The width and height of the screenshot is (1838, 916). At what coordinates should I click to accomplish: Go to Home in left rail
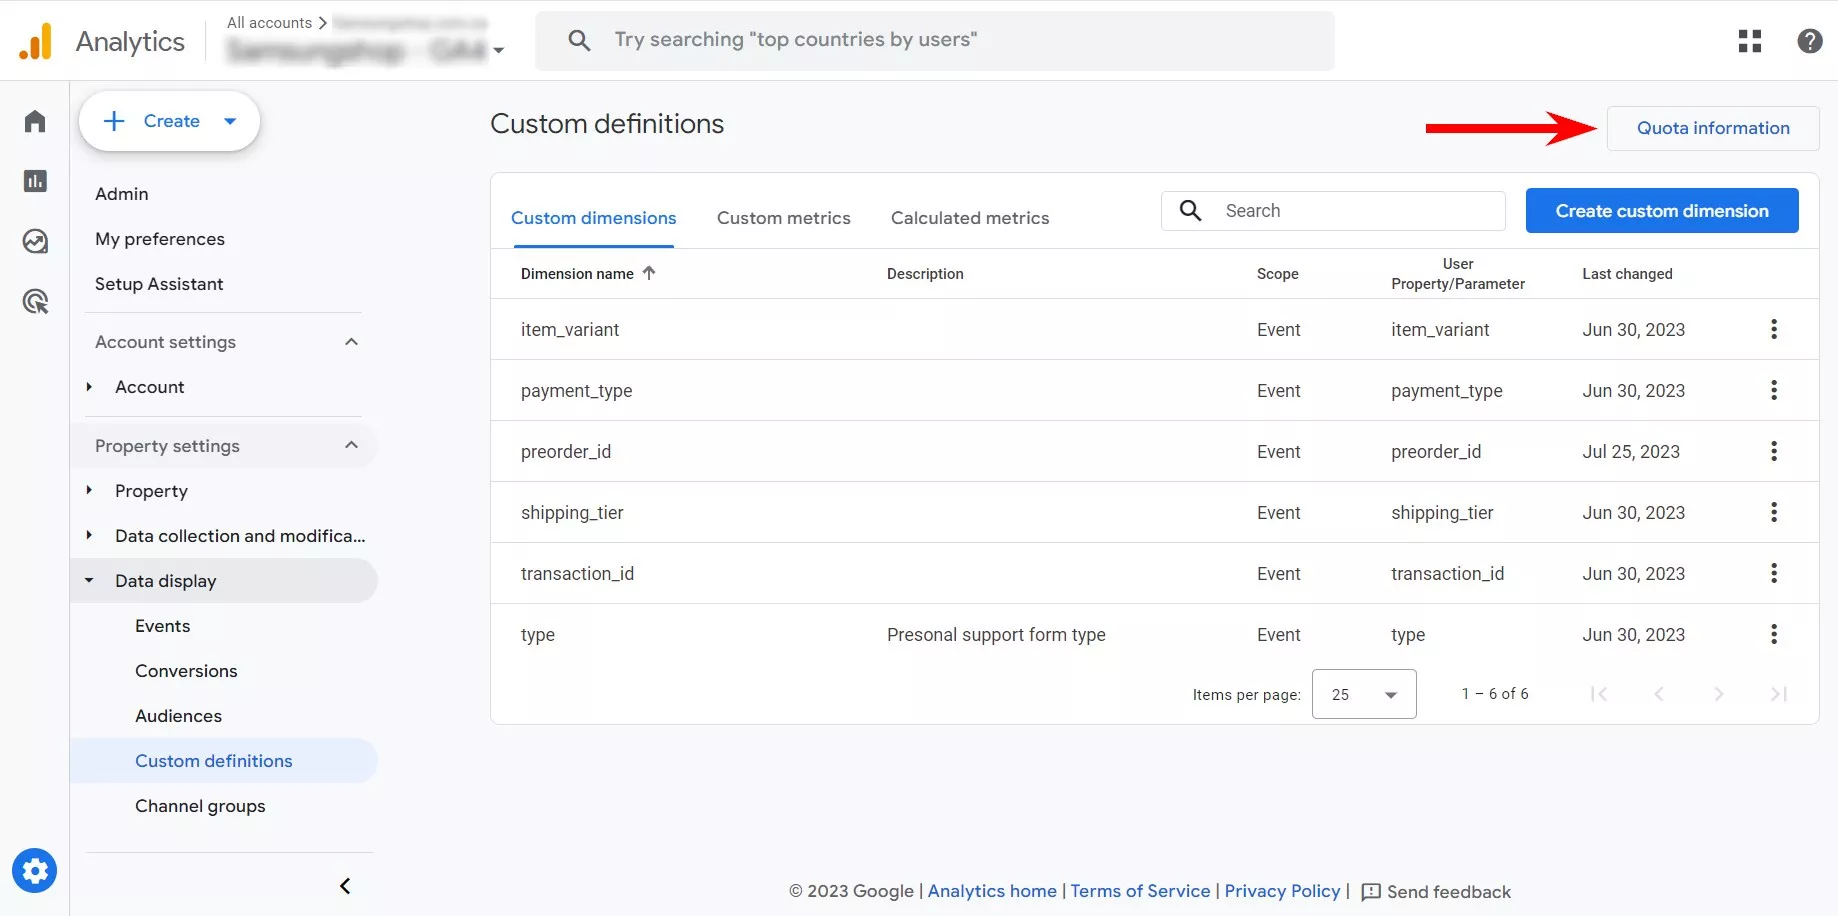coord(35,121)
